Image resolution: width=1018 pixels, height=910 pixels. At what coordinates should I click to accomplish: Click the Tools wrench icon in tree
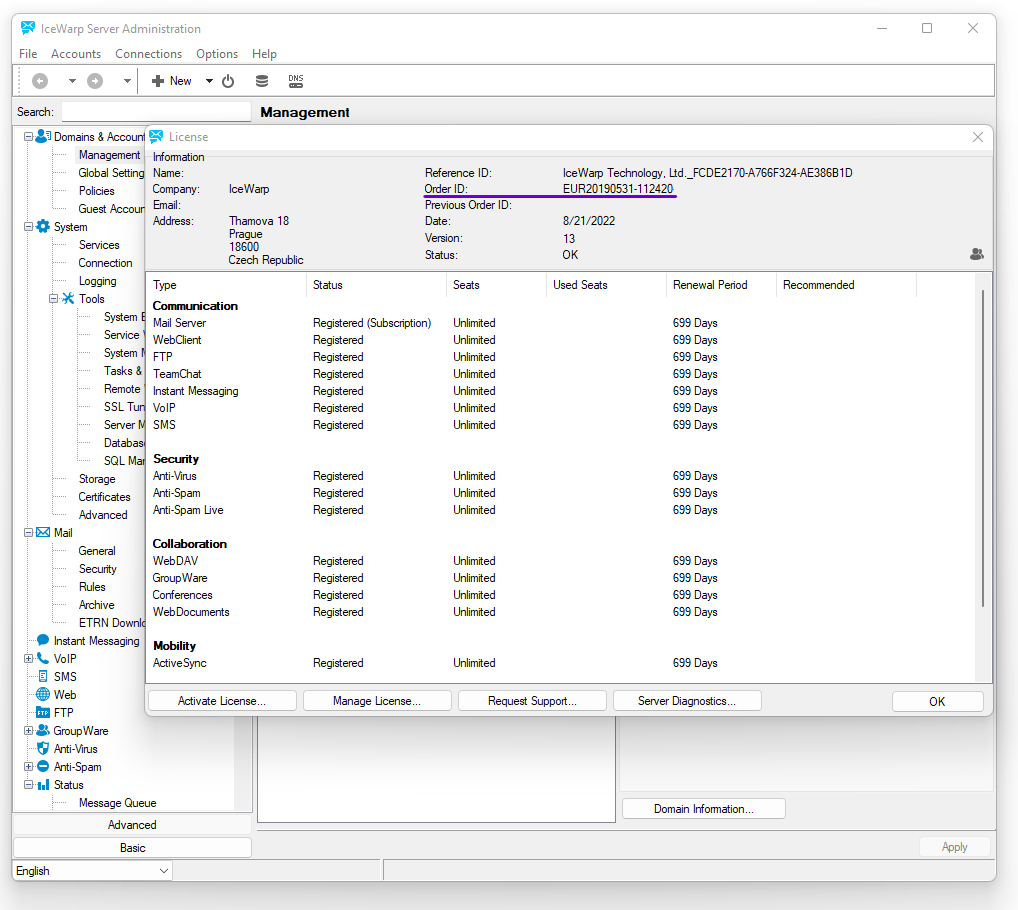point(68,299)
